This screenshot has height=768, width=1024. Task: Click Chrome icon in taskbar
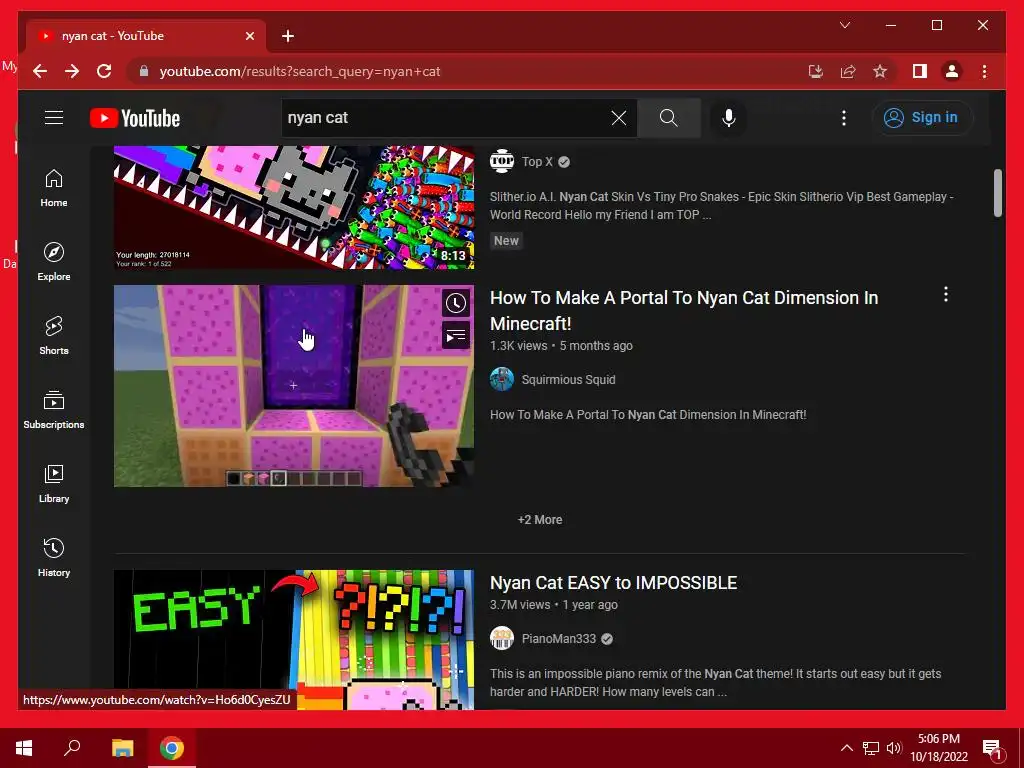pos(172,748)
